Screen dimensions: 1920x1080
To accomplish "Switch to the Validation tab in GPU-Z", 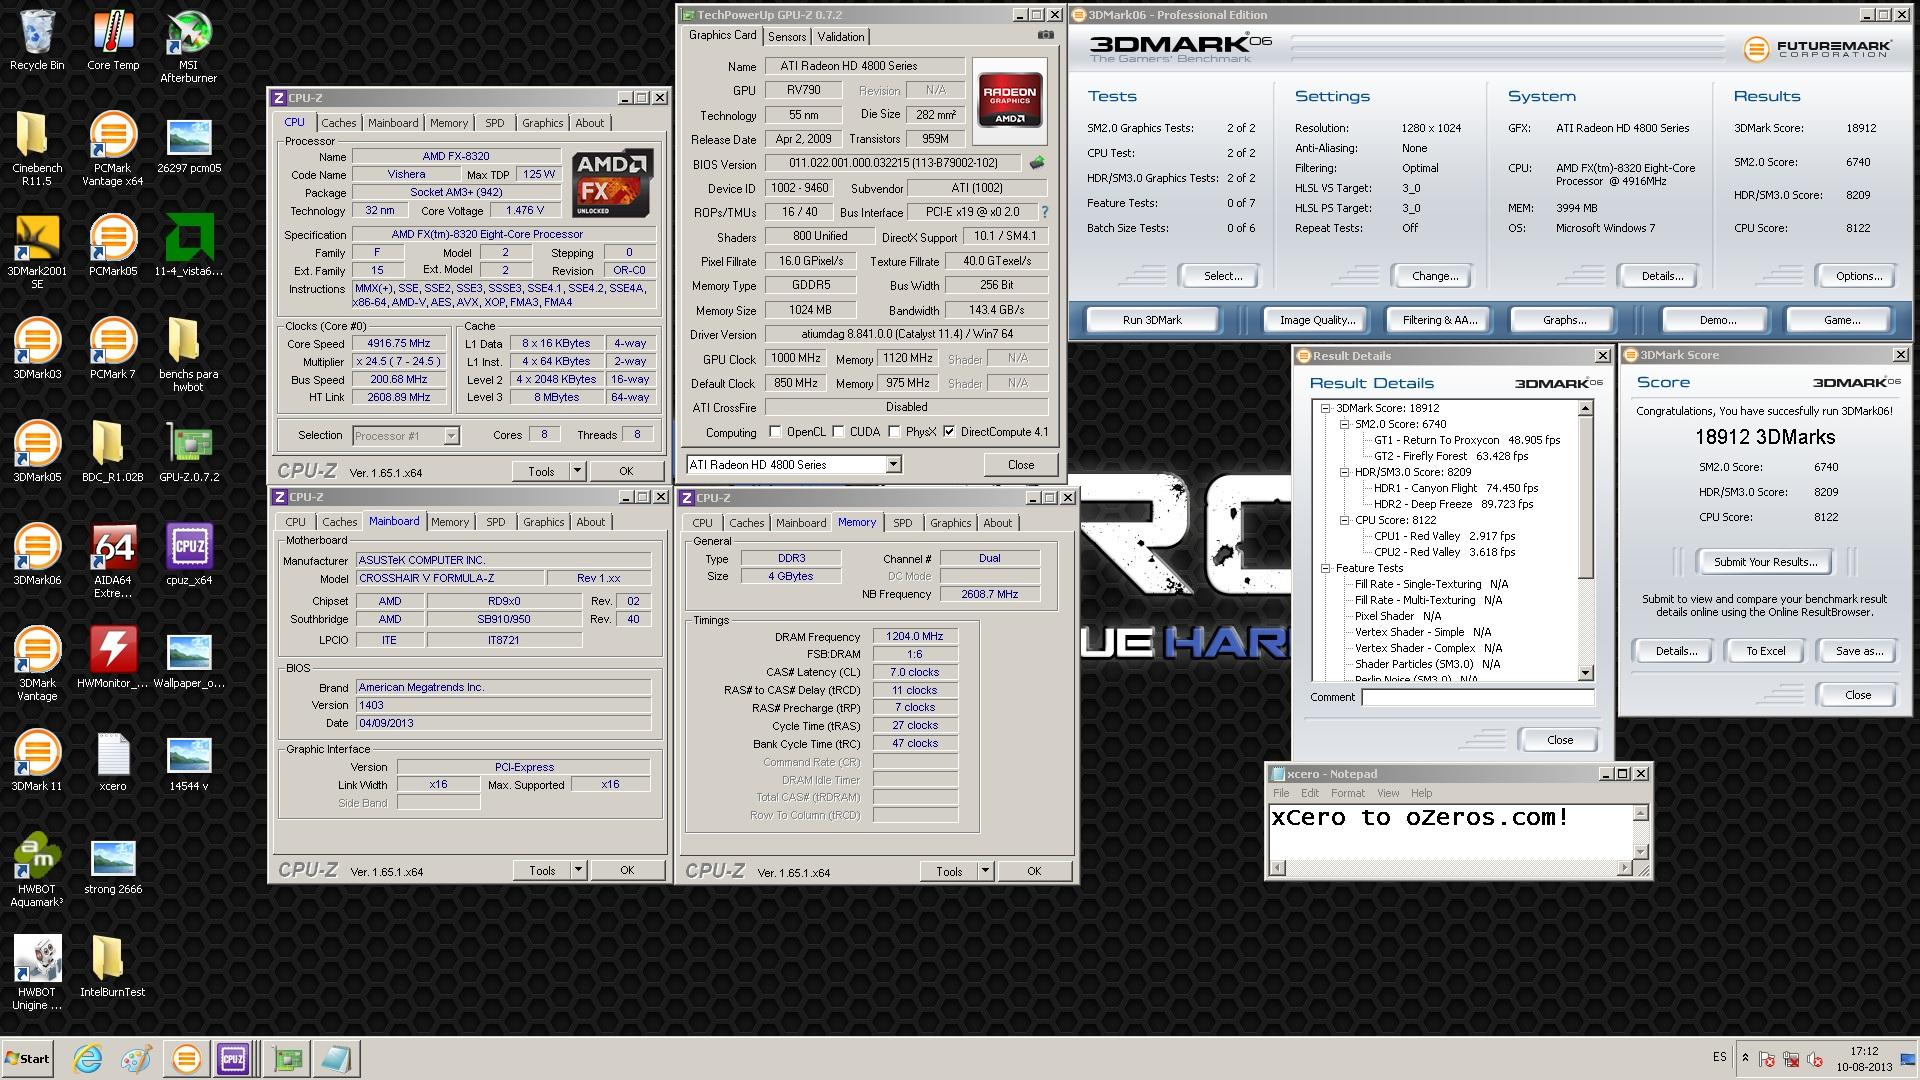I will (x=841, y=37).
